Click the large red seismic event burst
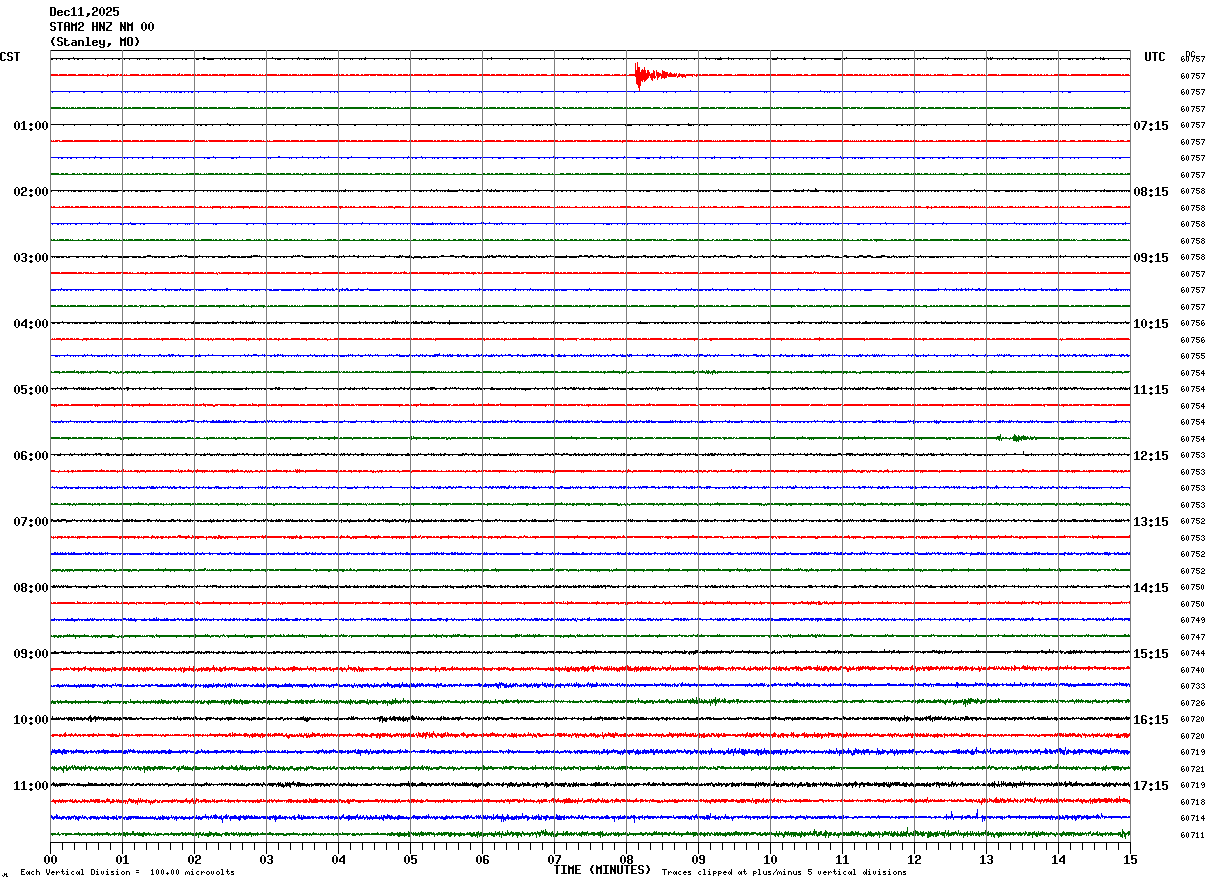This screenshot has width=1210, height=886. pos(660,75)
